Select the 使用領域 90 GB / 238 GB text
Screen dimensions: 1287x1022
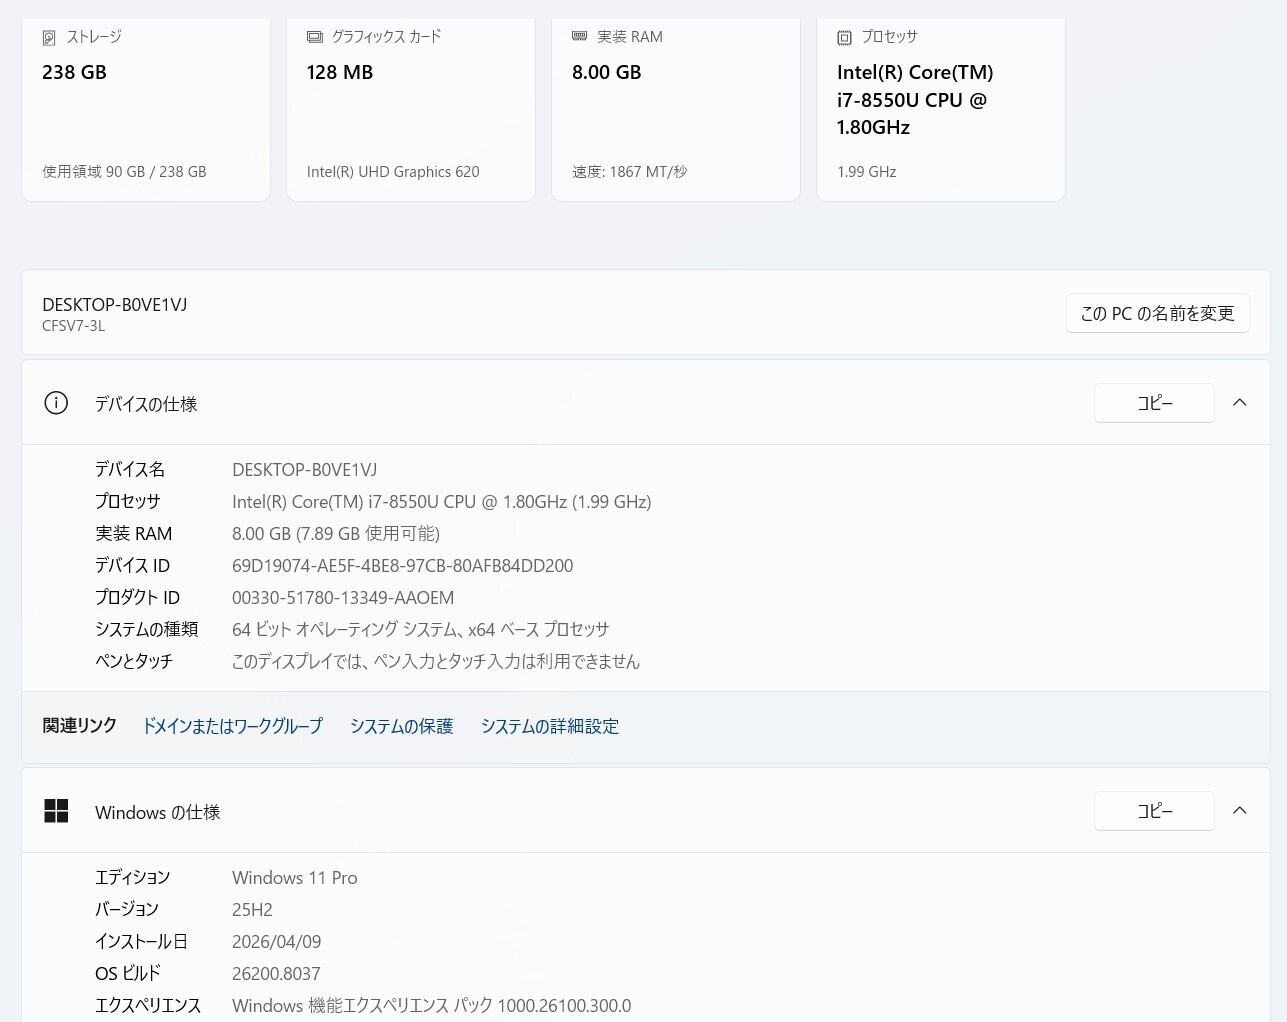point(124,172)
